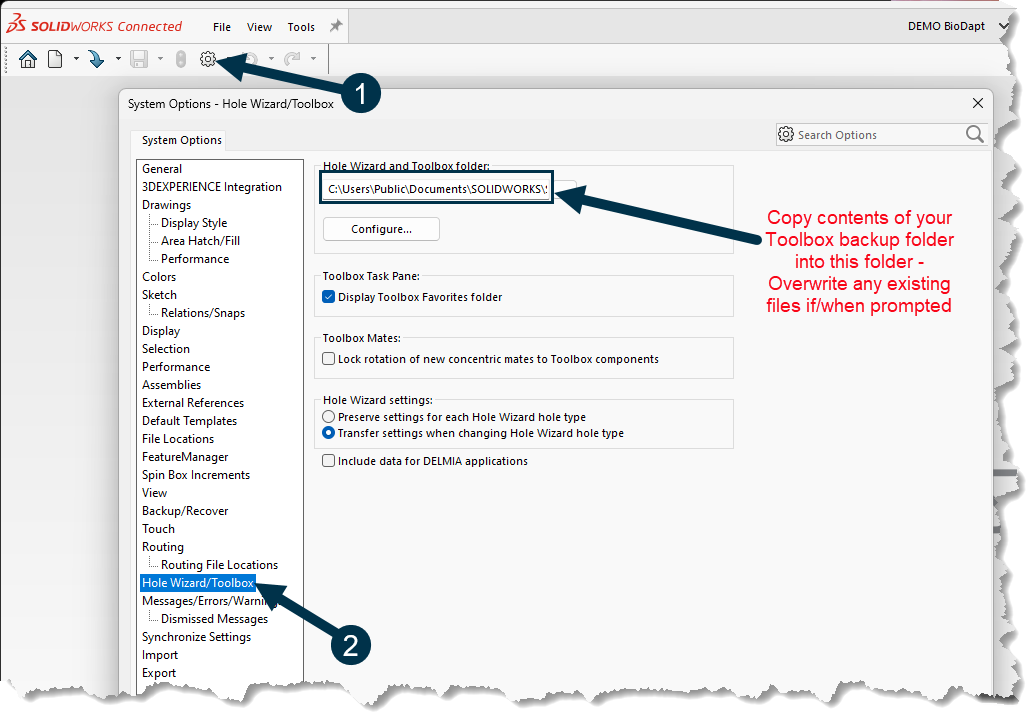Select 3DEXPERIENCE Integration option
1034x718 pixels.
click(212, 187)
